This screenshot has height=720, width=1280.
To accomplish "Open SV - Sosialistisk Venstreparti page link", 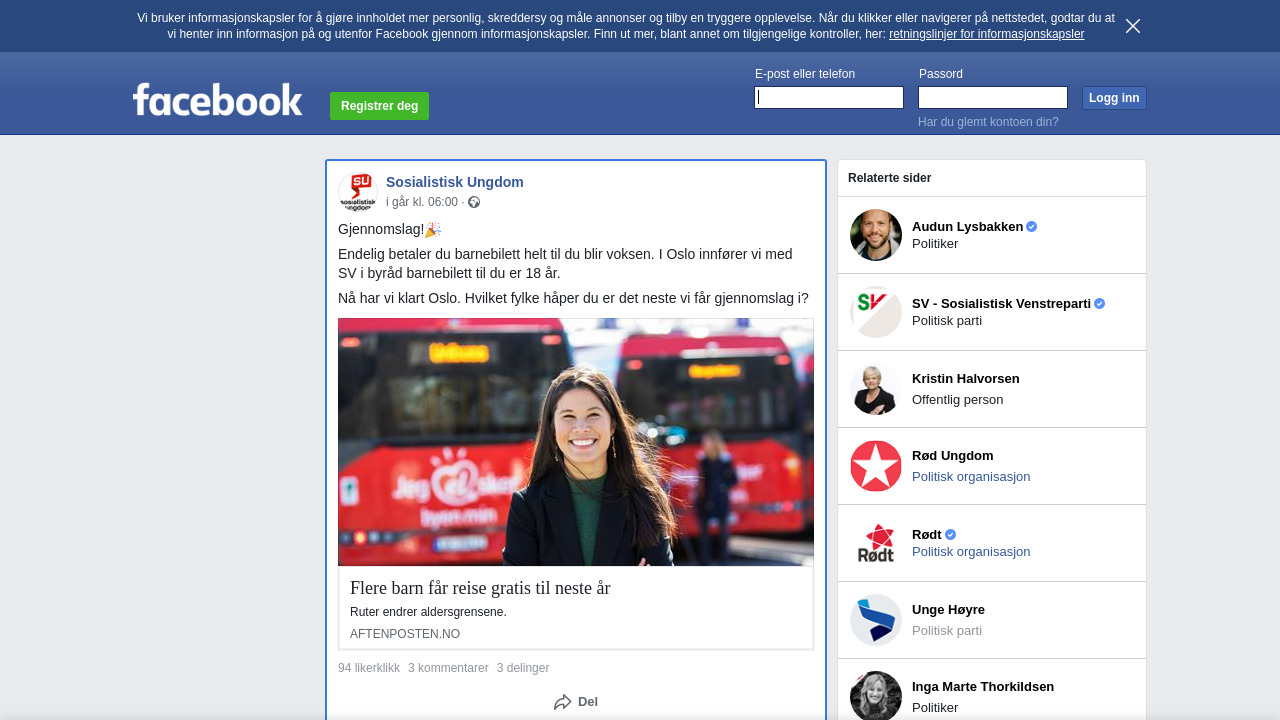I will pyautogui.click(x=1001, y=304).
